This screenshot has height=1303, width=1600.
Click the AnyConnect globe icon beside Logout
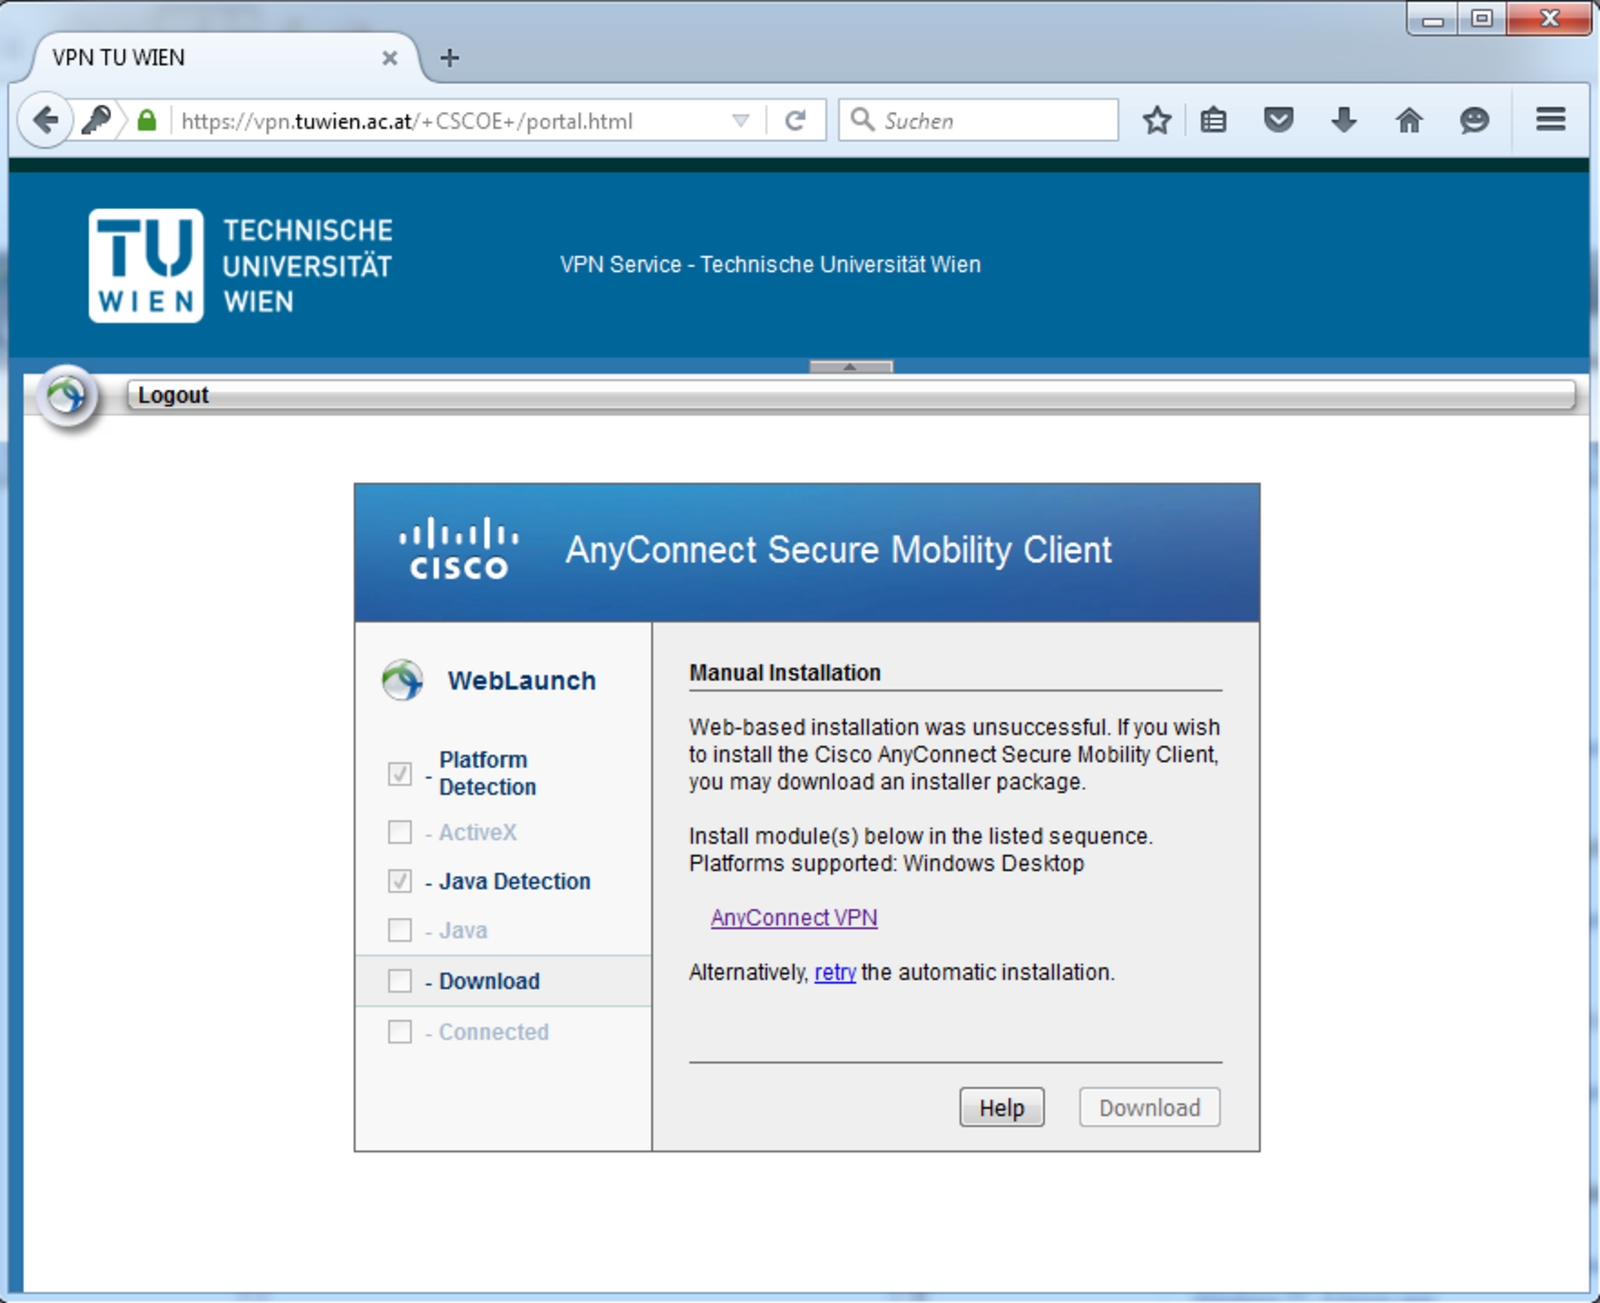(x=67, y=395)
